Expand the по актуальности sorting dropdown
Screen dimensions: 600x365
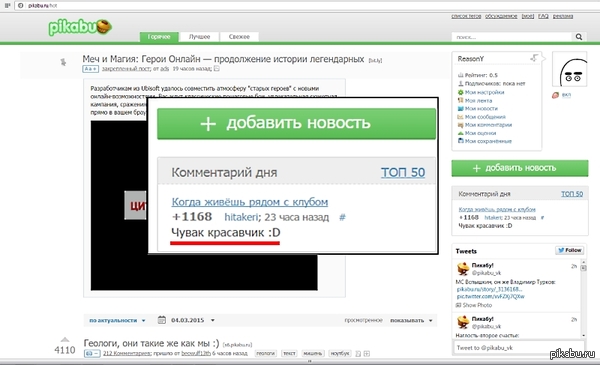[117, 320]
